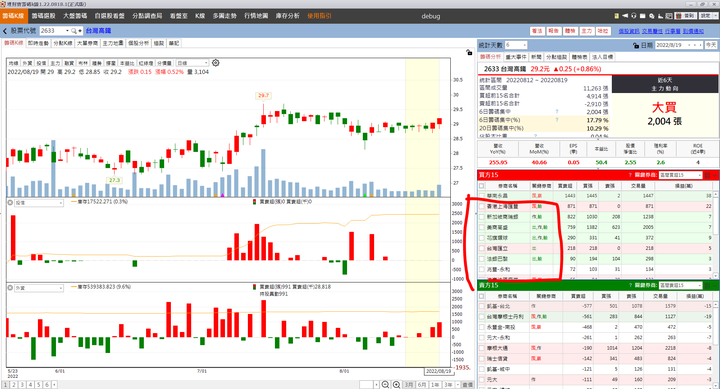The height and width of the screenshot is (389, 720).
Task: Click the 報告 button
Action: [x=553, y=31]
